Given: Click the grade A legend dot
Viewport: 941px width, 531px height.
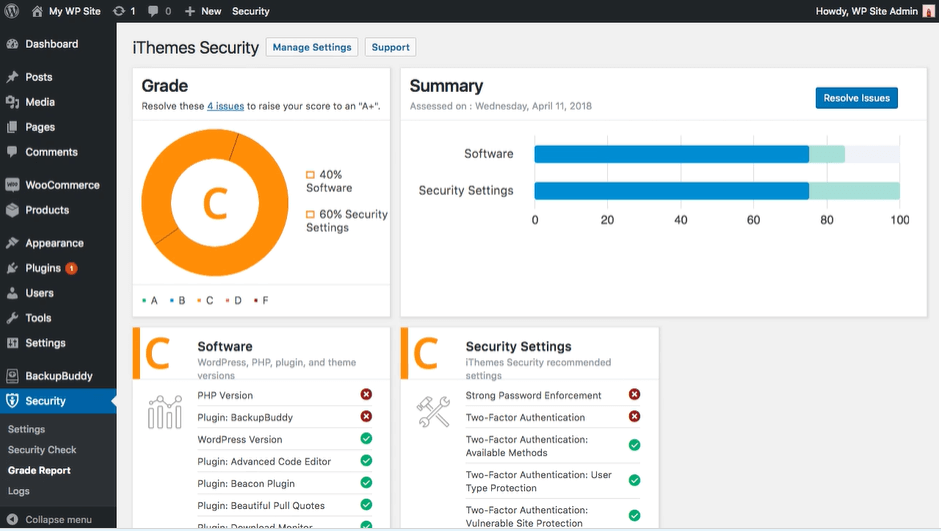Looking at the screenshot, I should click(144, 300).
